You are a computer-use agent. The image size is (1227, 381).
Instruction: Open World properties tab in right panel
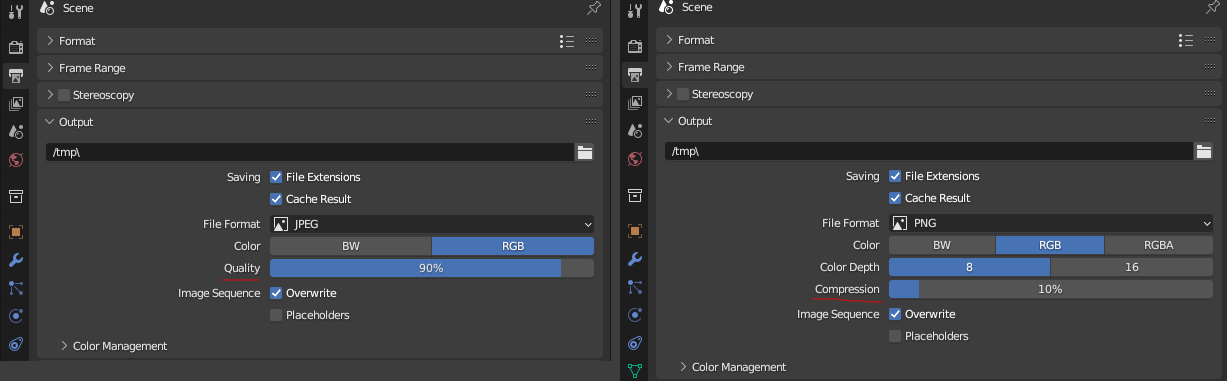tap(634, 159)
